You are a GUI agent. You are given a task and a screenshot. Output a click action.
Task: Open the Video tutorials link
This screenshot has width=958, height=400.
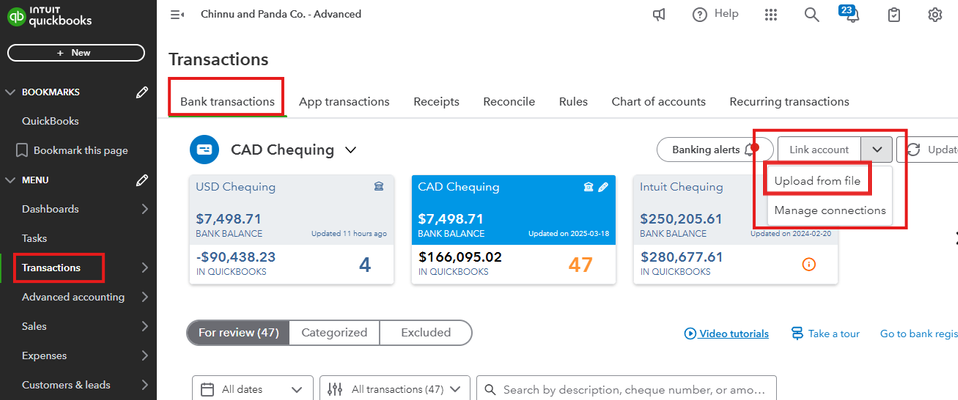[726, 334]
